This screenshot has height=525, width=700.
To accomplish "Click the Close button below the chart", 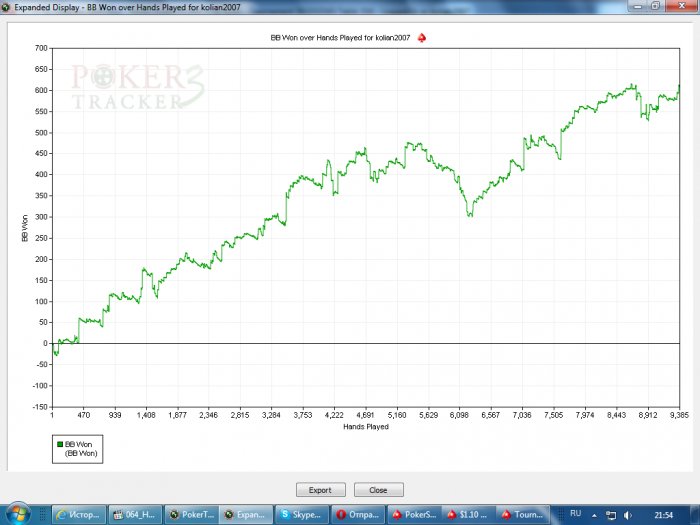I will (379, 490).
